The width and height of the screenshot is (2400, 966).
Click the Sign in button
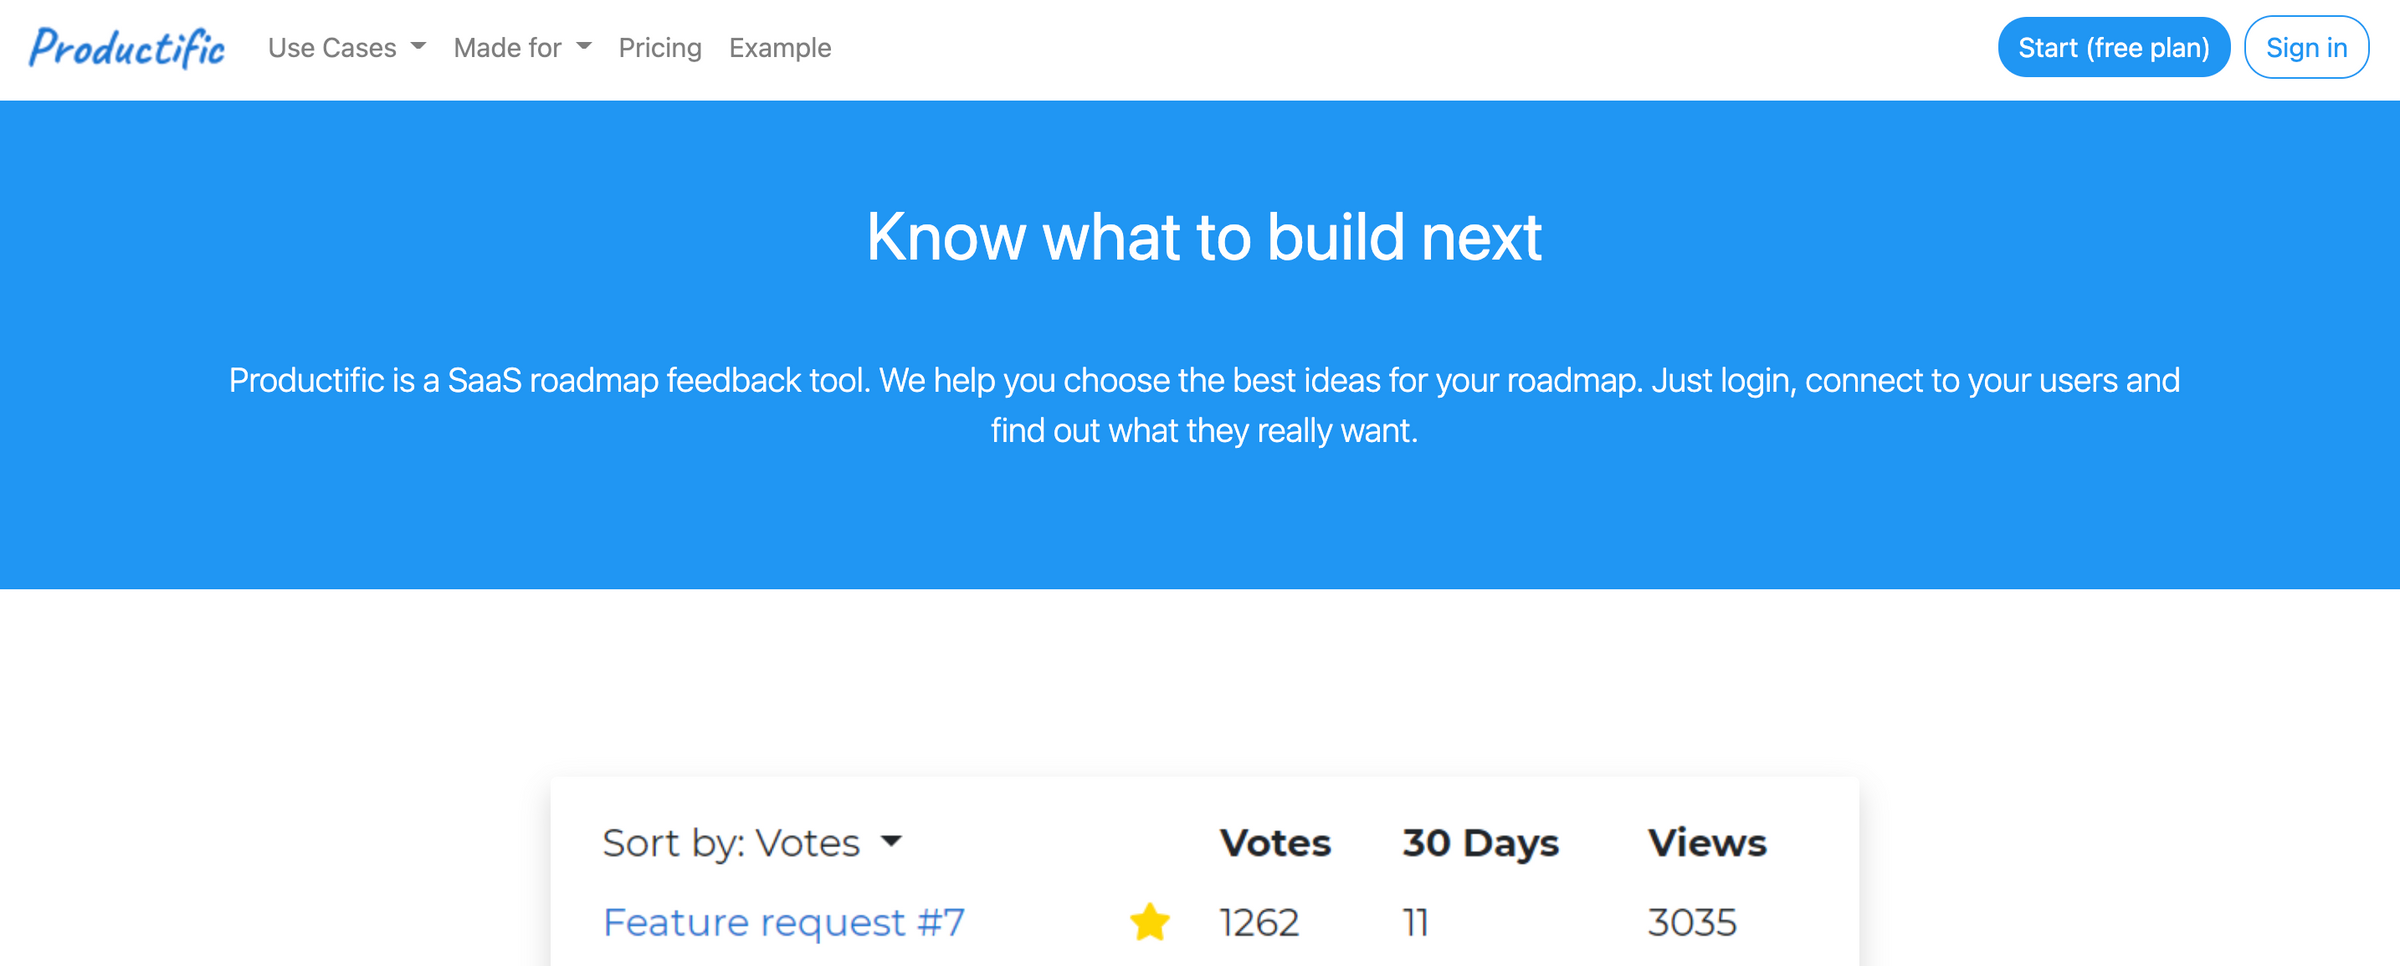pos(2306,46)
